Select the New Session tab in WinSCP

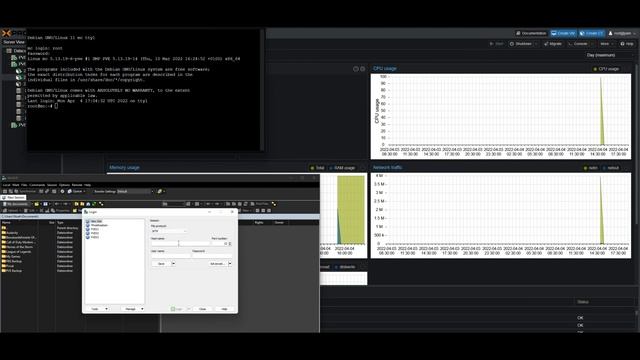[x=13, y=198]
